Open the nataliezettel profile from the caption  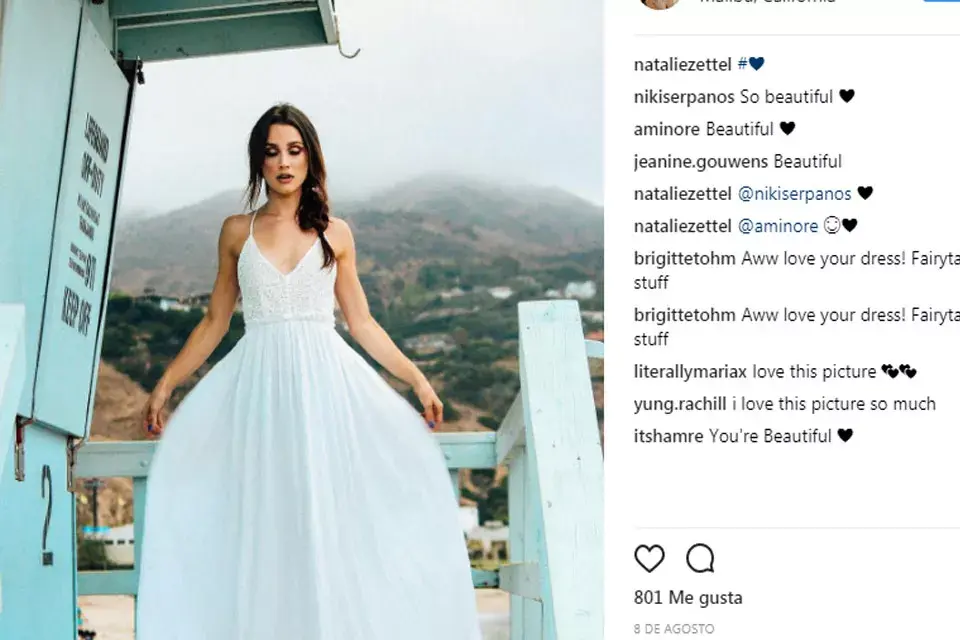[x=683, y=64]
